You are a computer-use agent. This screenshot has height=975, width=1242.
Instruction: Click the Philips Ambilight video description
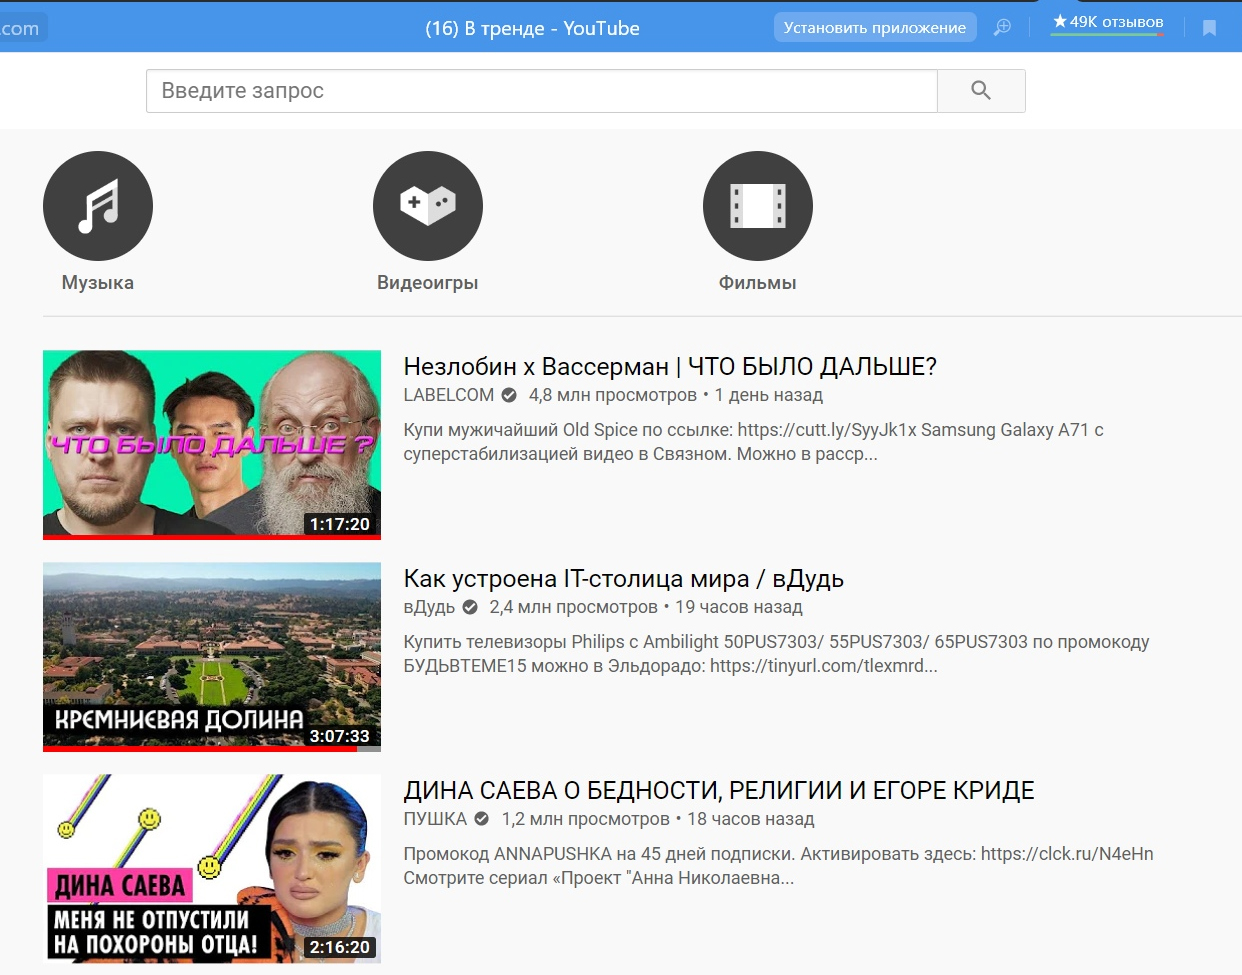(x=776, y=654)
